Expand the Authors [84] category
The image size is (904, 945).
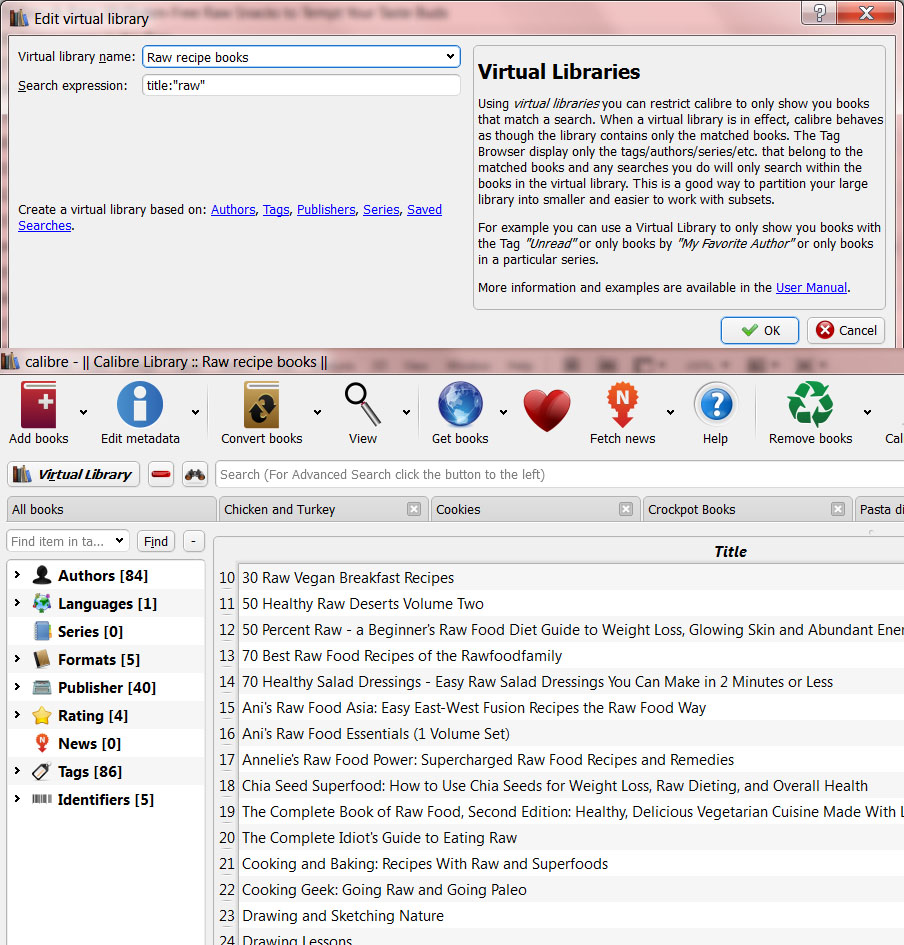point(17,575)
